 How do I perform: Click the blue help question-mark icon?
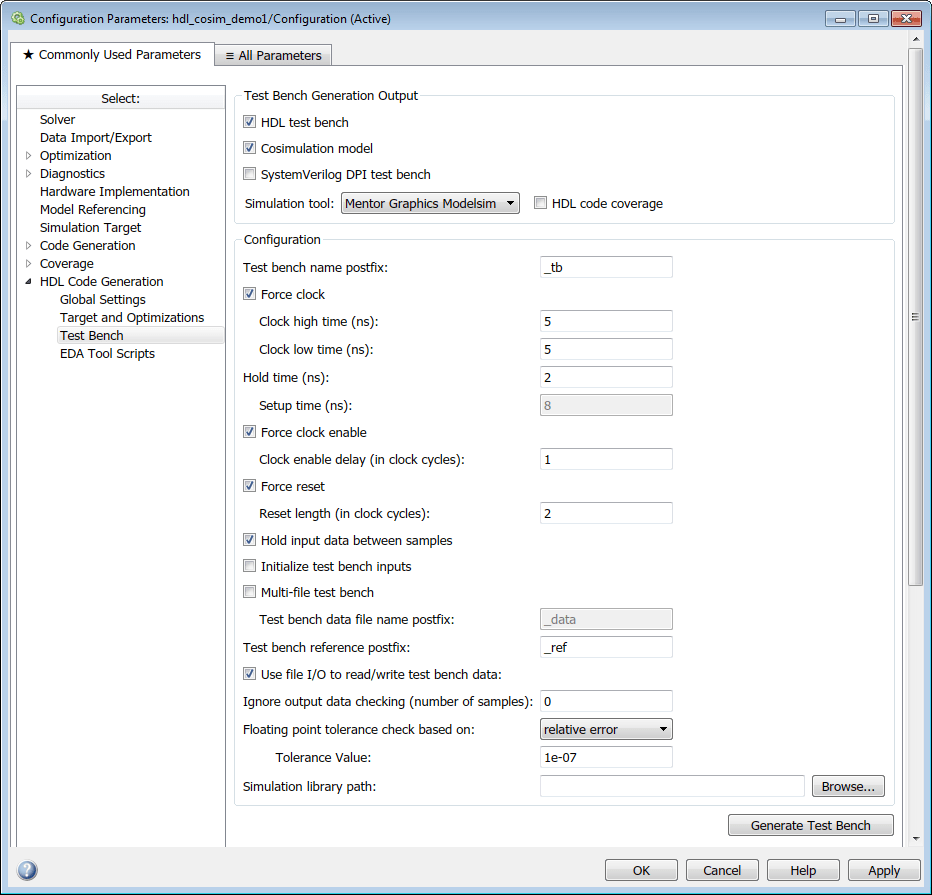click(27, 870)
